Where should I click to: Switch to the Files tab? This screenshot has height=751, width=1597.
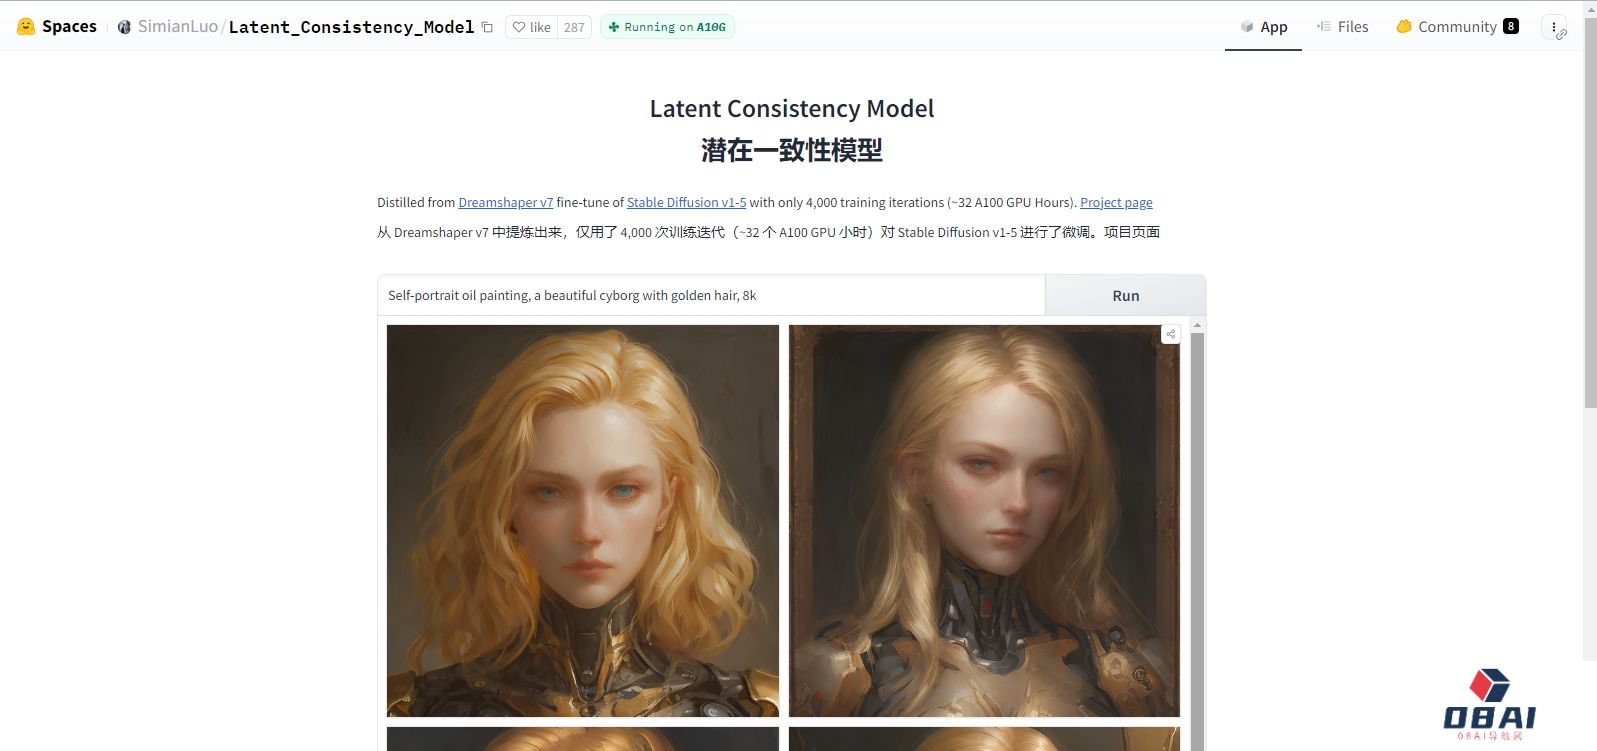(x=1342, y=27)
